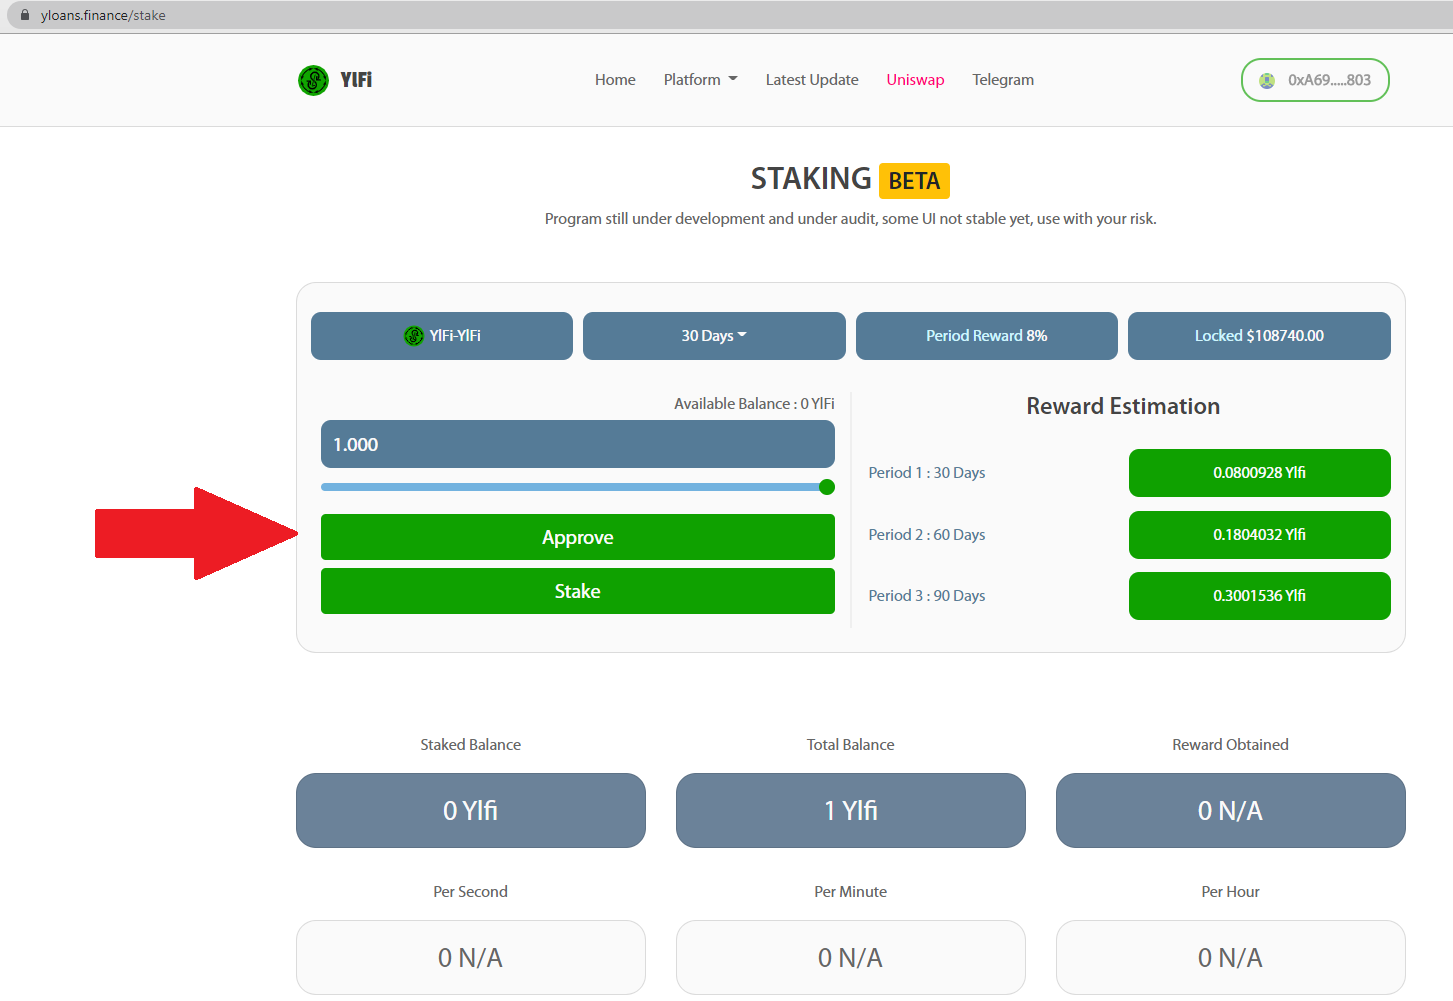Click the Reward Obtained 0 N/A box
The height and width of the screenshot is (1001, 1453).
coord(1231,810)
